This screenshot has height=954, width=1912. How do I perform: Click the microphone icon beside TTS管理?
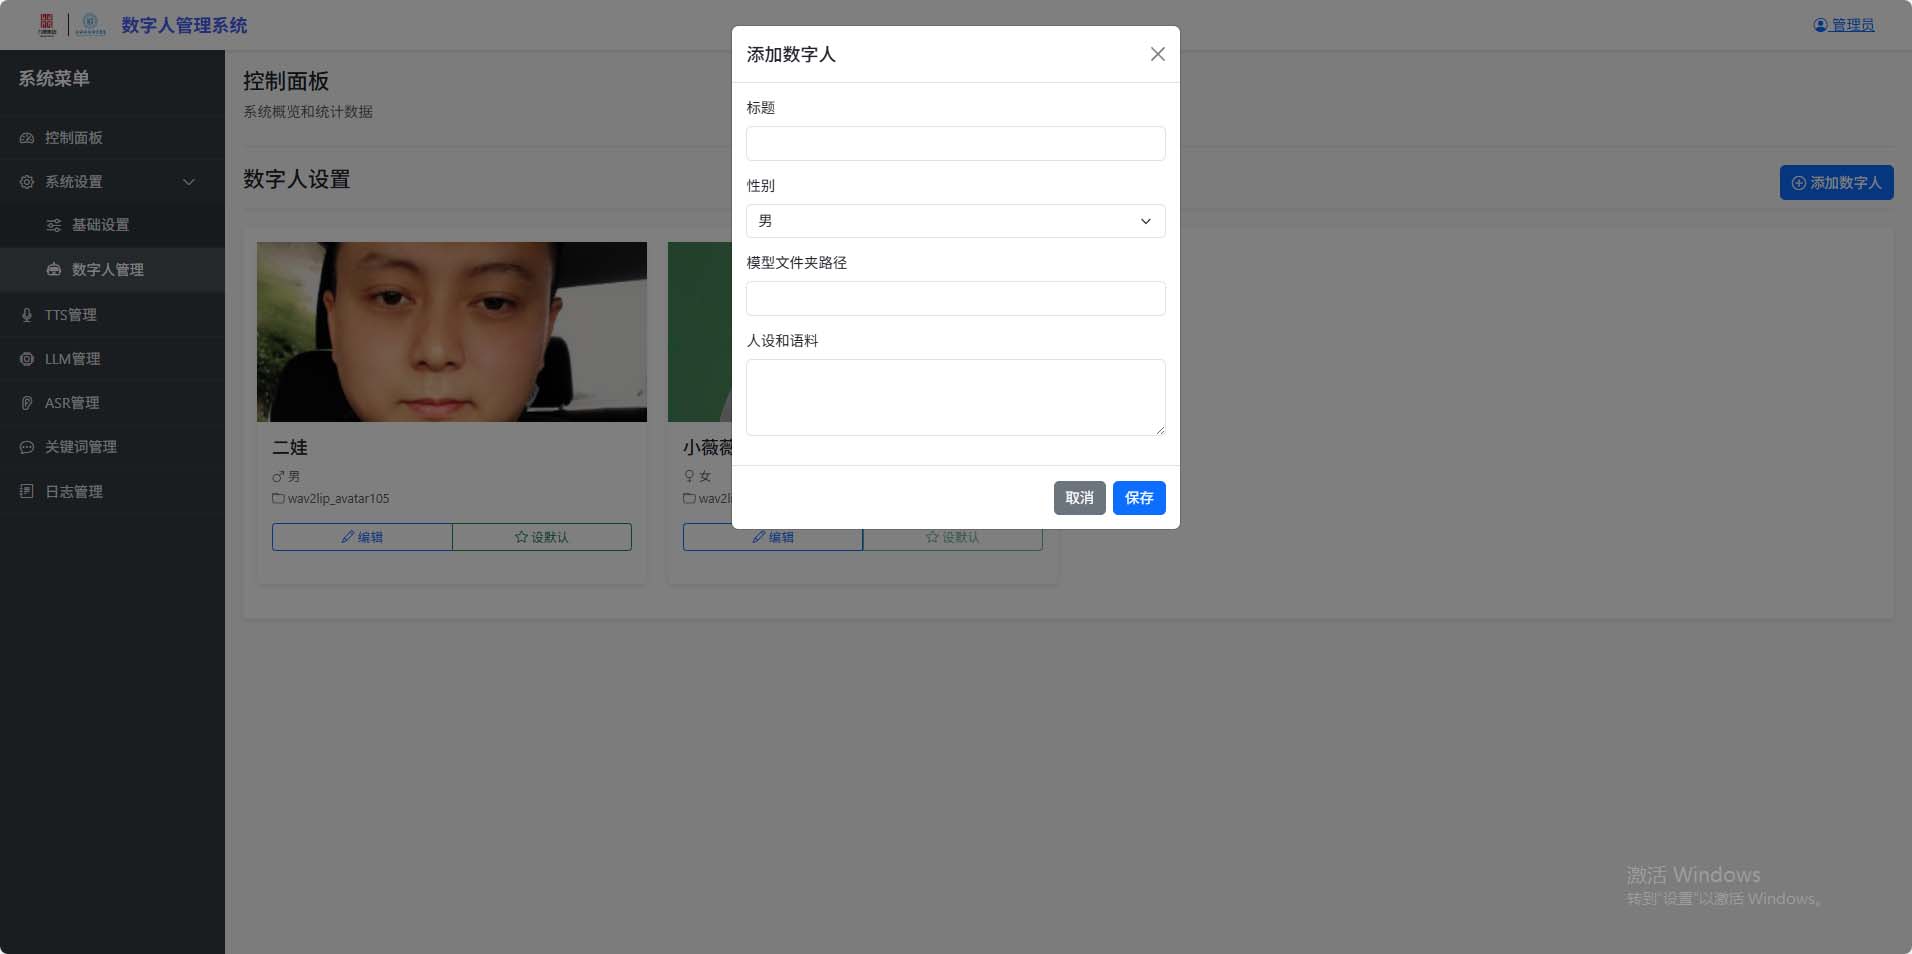coord(27,315)
